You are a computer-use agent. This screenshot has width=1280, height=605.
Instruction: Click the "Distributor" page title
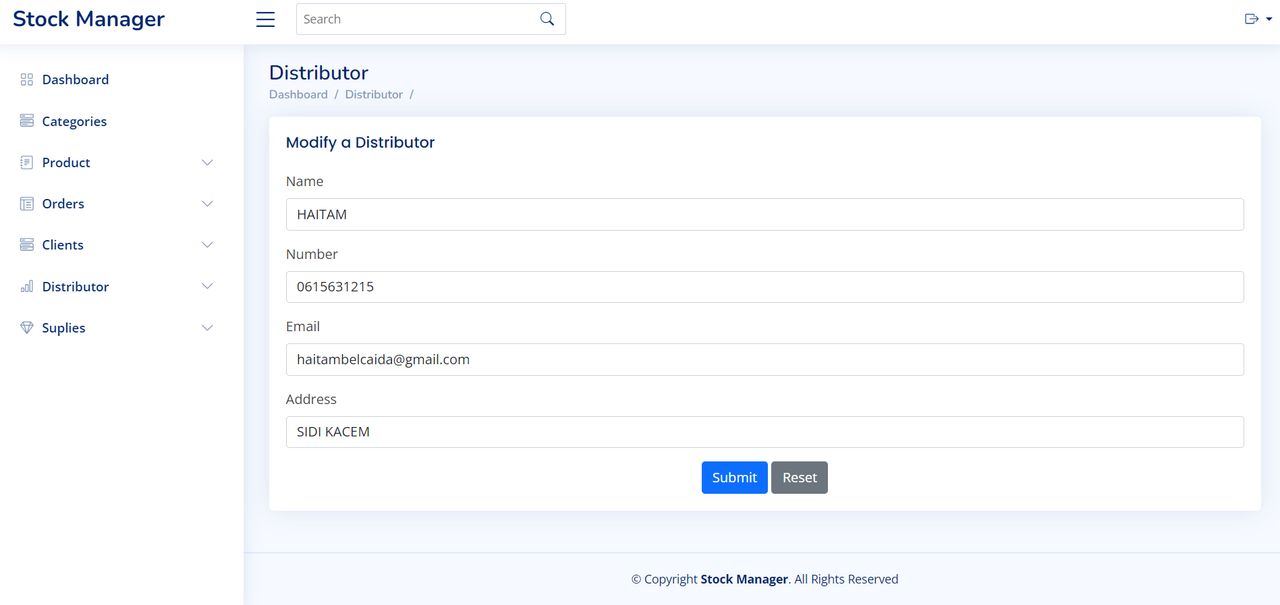(319, 72)
